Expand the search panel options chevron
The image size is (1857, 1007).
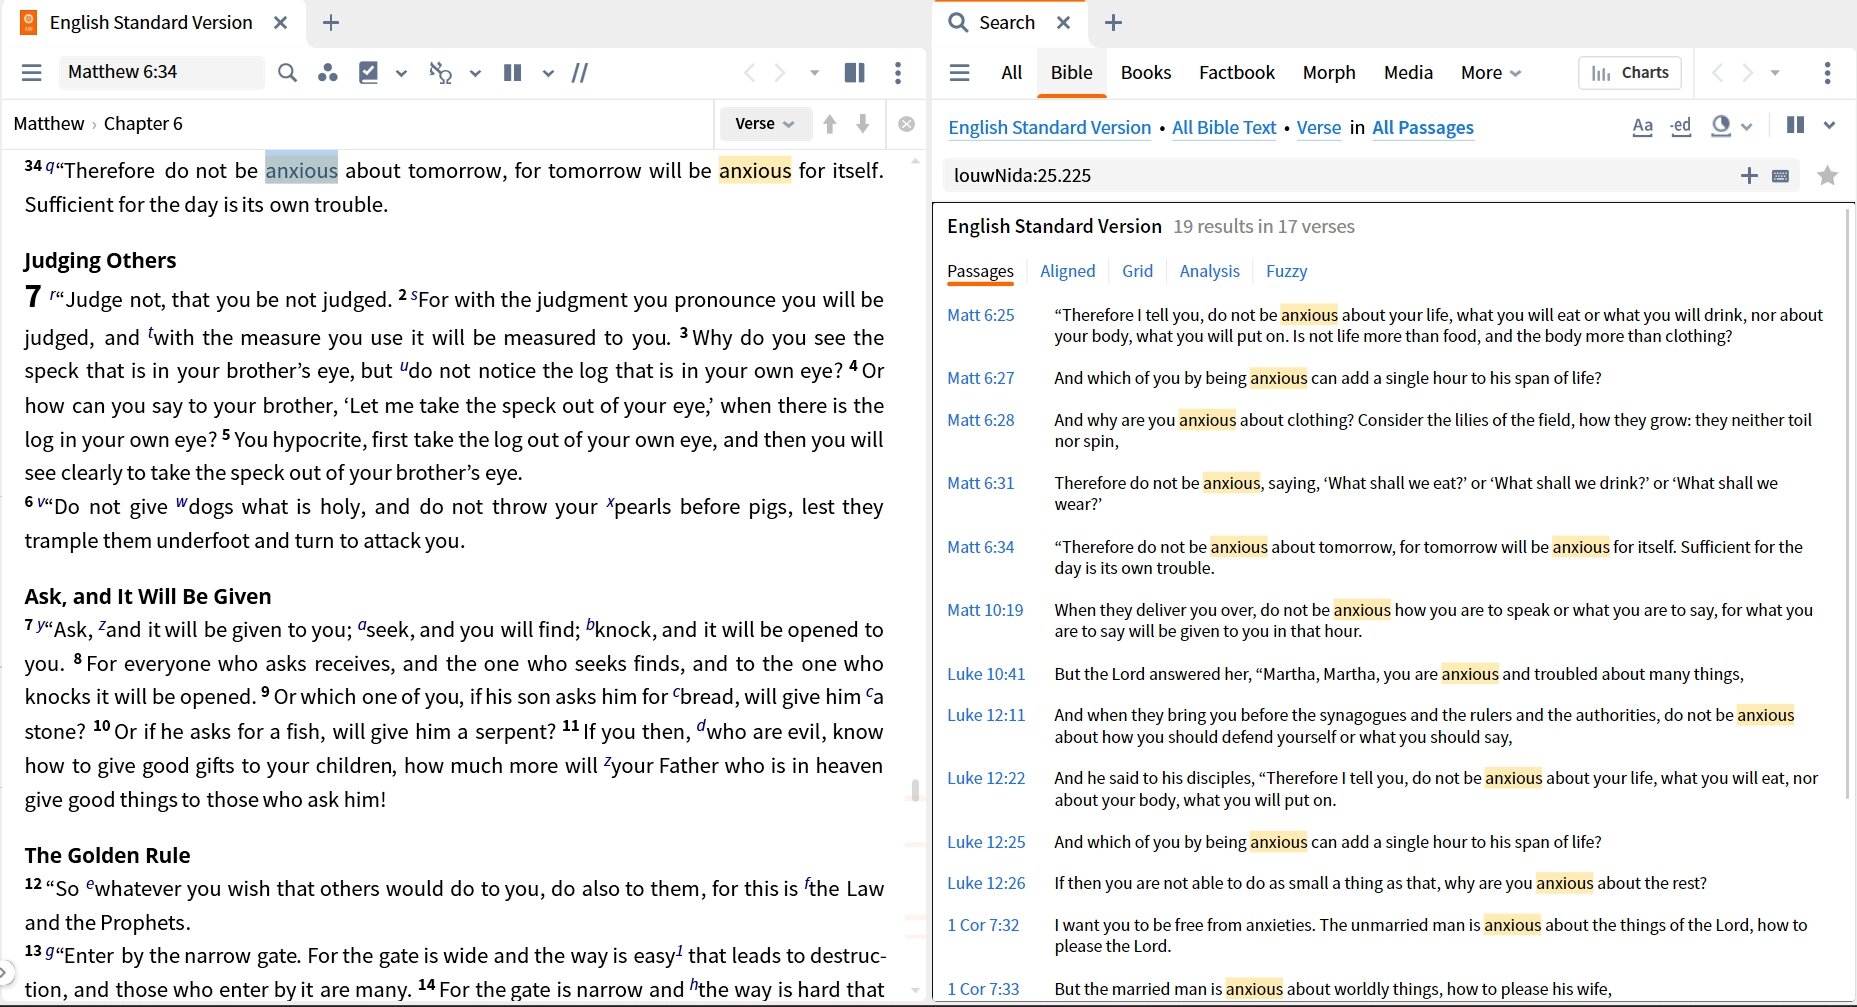(1829, 125)
